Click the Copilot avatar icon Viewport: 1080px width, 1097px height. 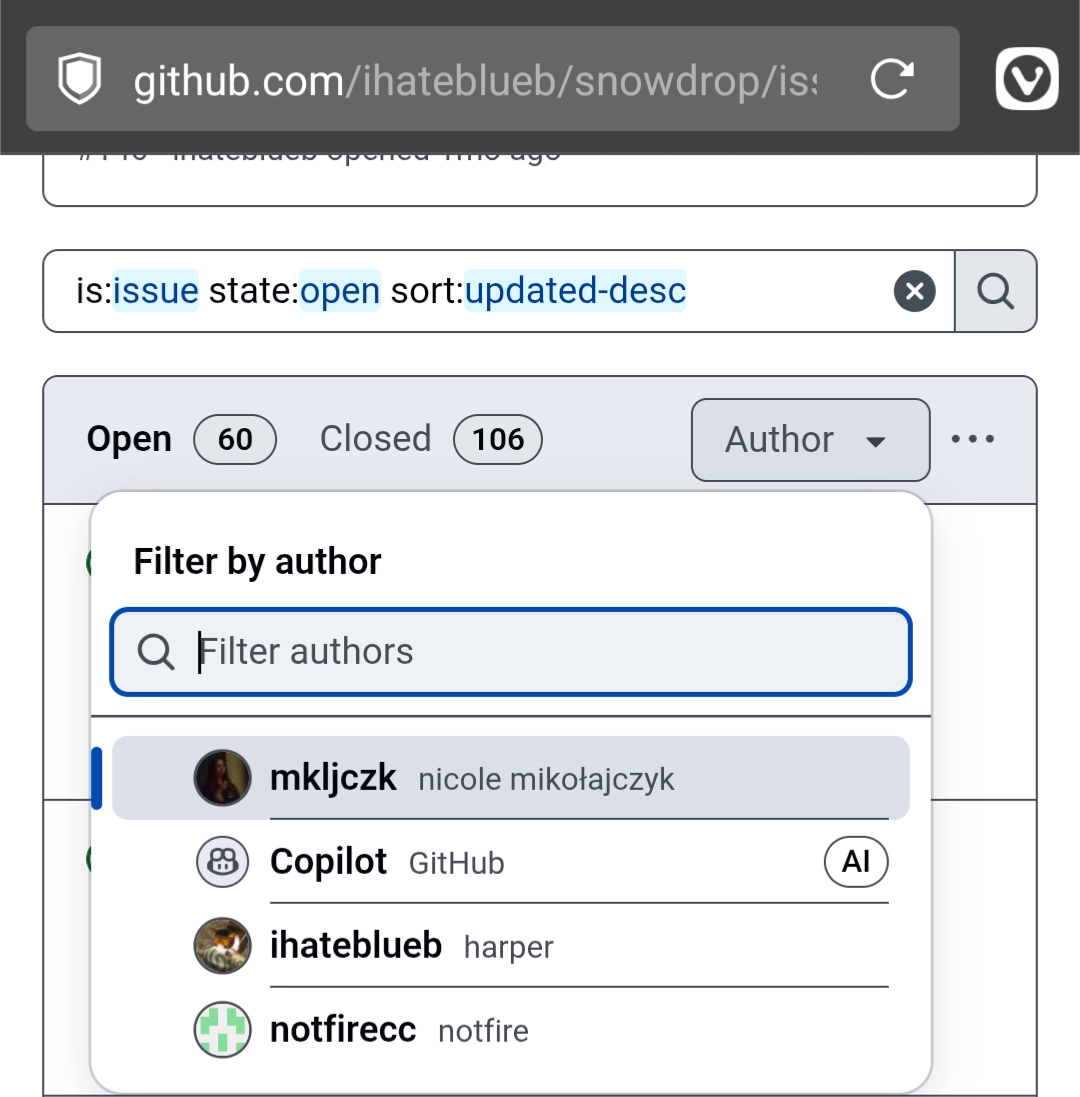[x=222, y=862]
